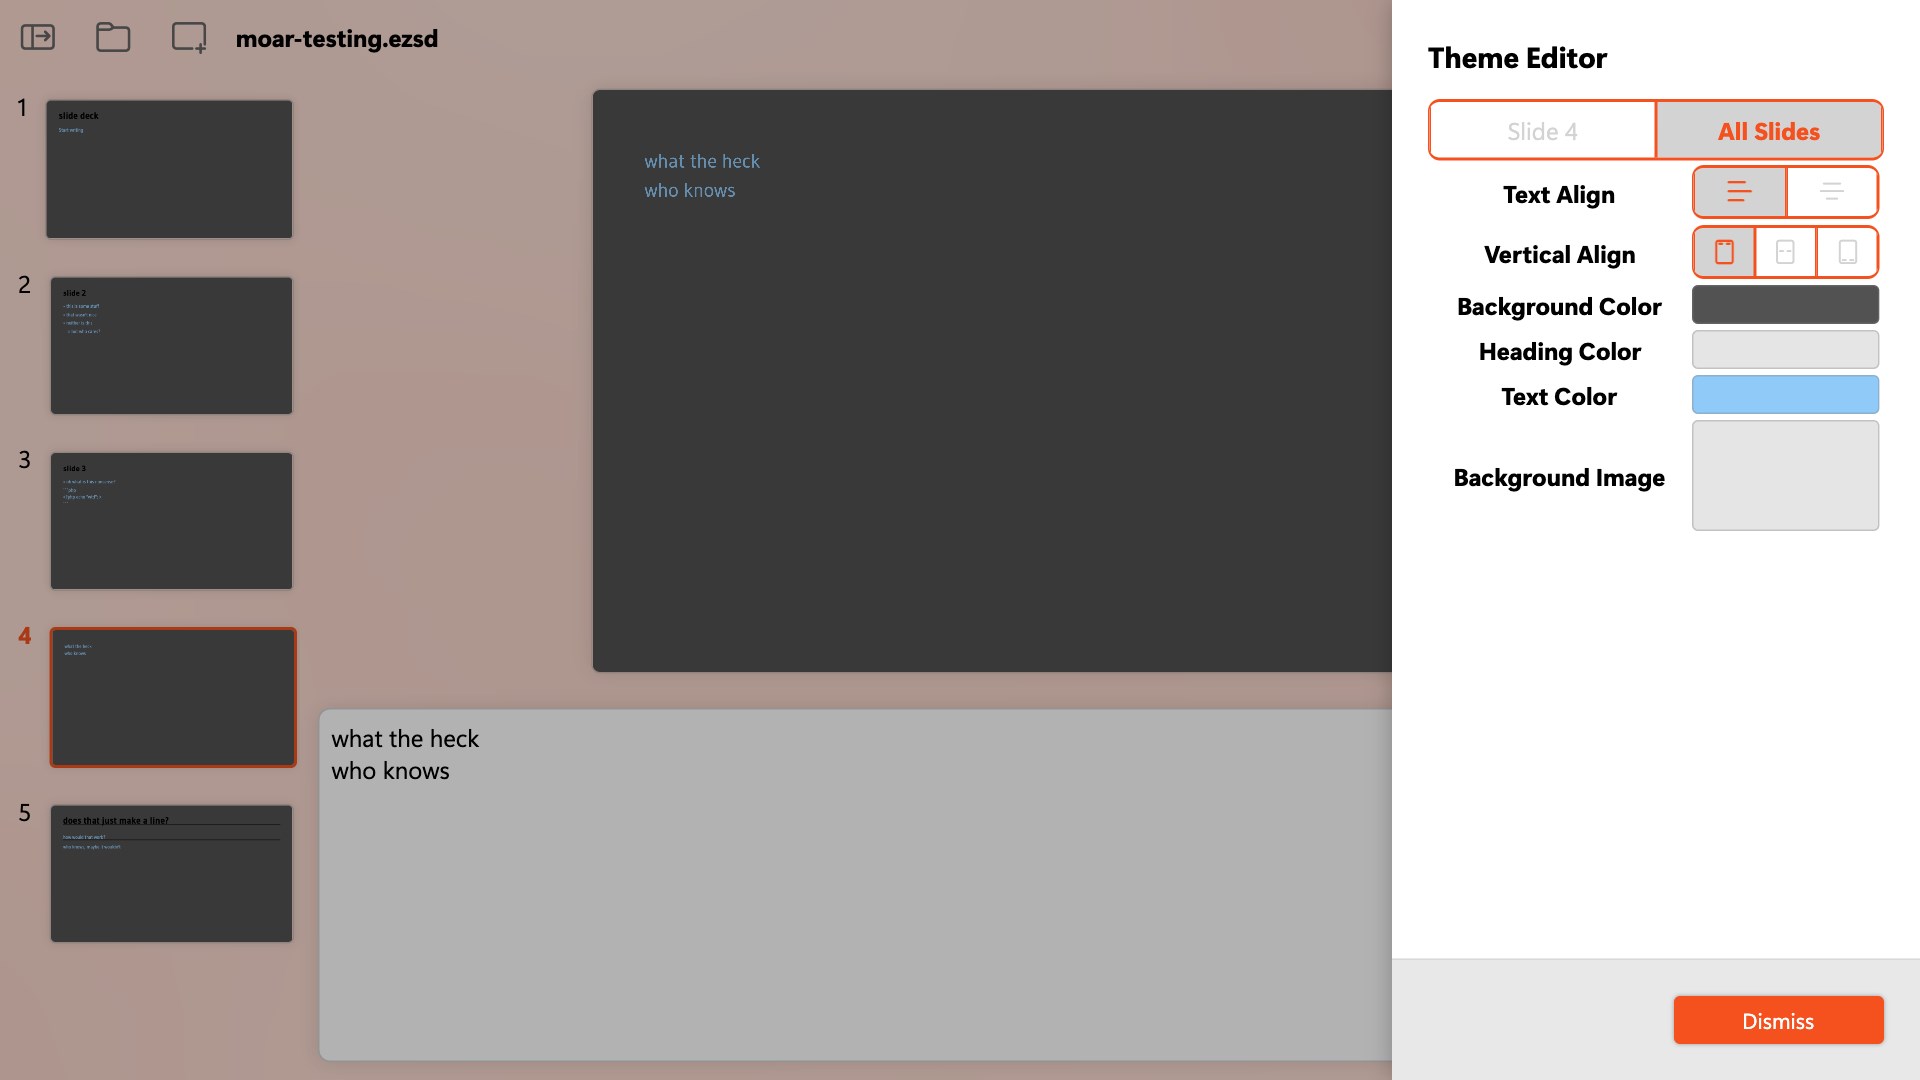Switch to Slide 4 theme scope
1920x1080 pixels.
tap(1542, 131)
